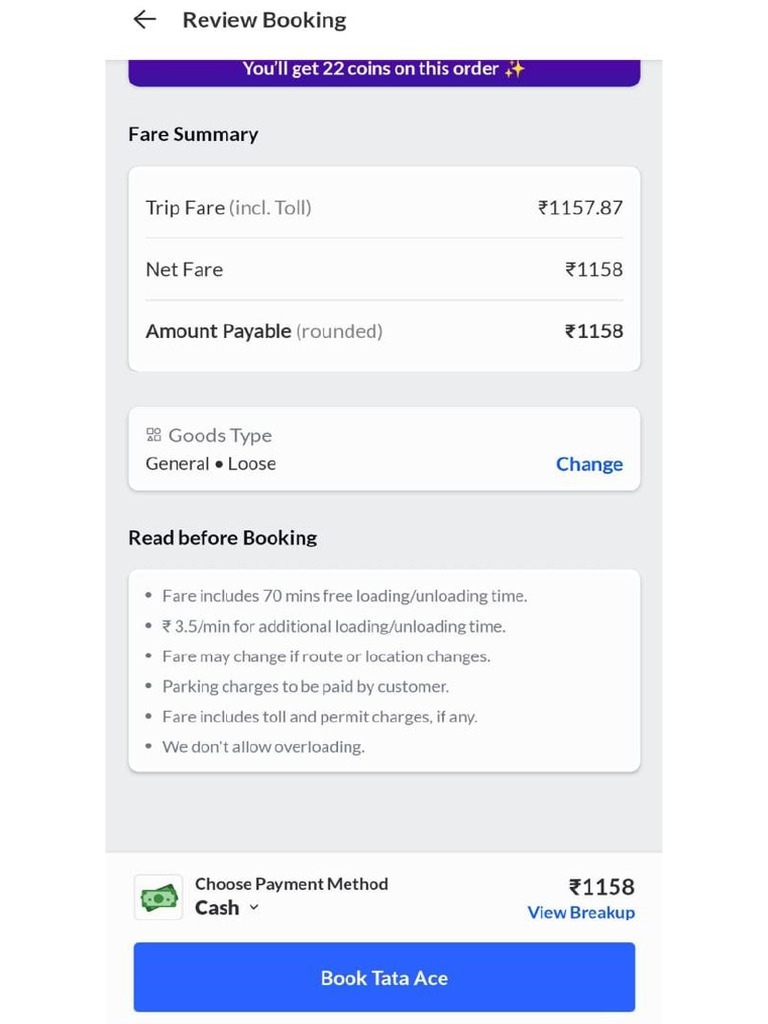
Task: Tap the 22 coins reward banner
Action: [x=384, y=71]
